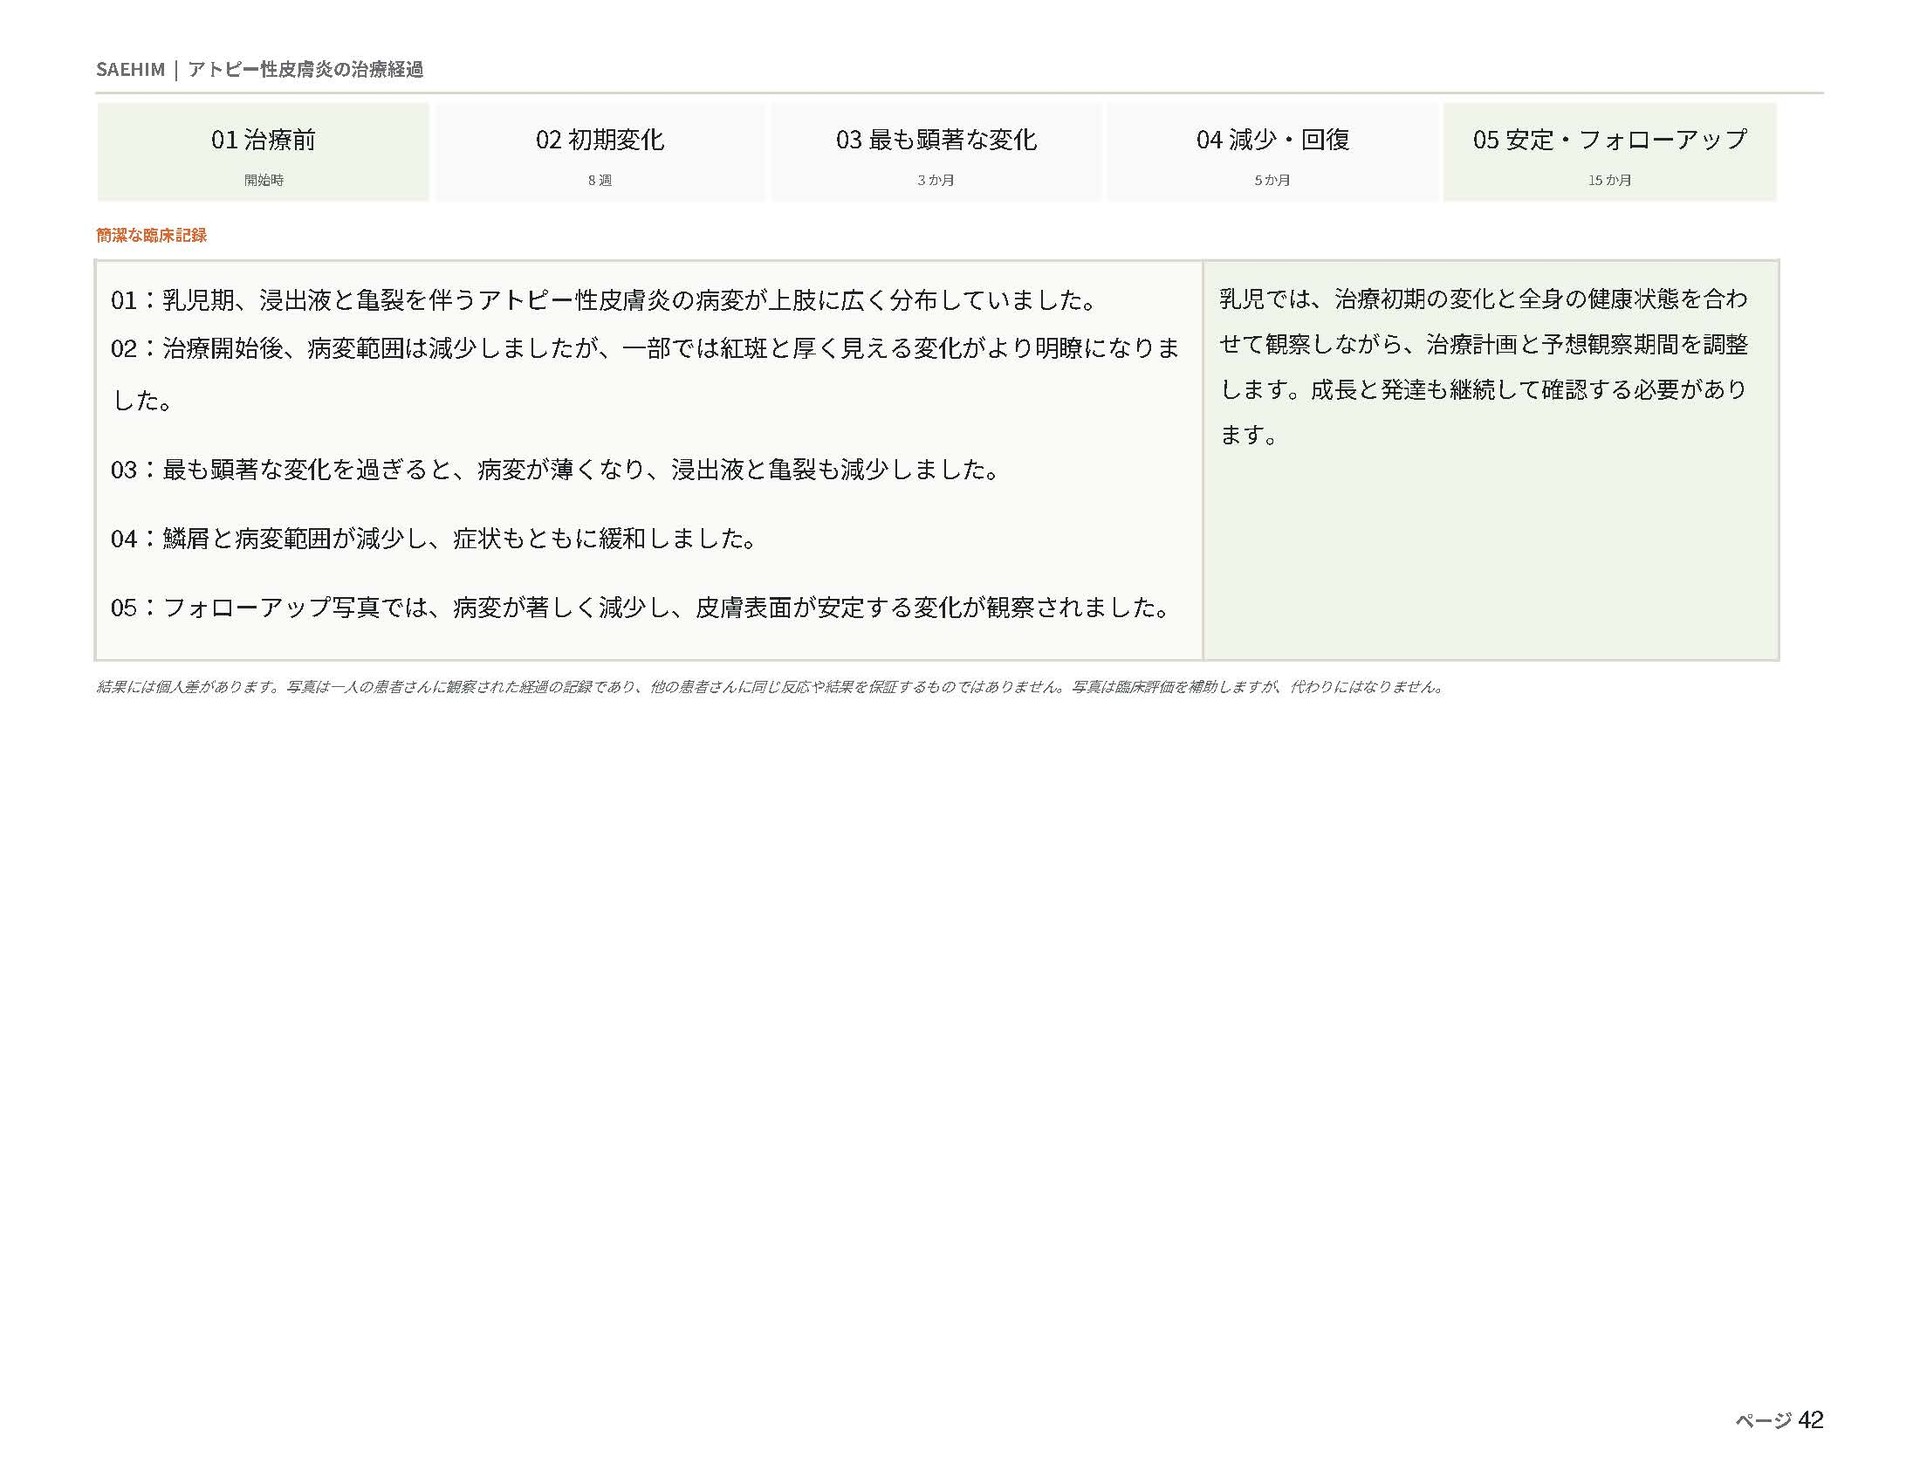Screen dimensions: 1920x1484
Task: Select the 04 鱗屑と病変範囲 note line
Action: point(434,538)
